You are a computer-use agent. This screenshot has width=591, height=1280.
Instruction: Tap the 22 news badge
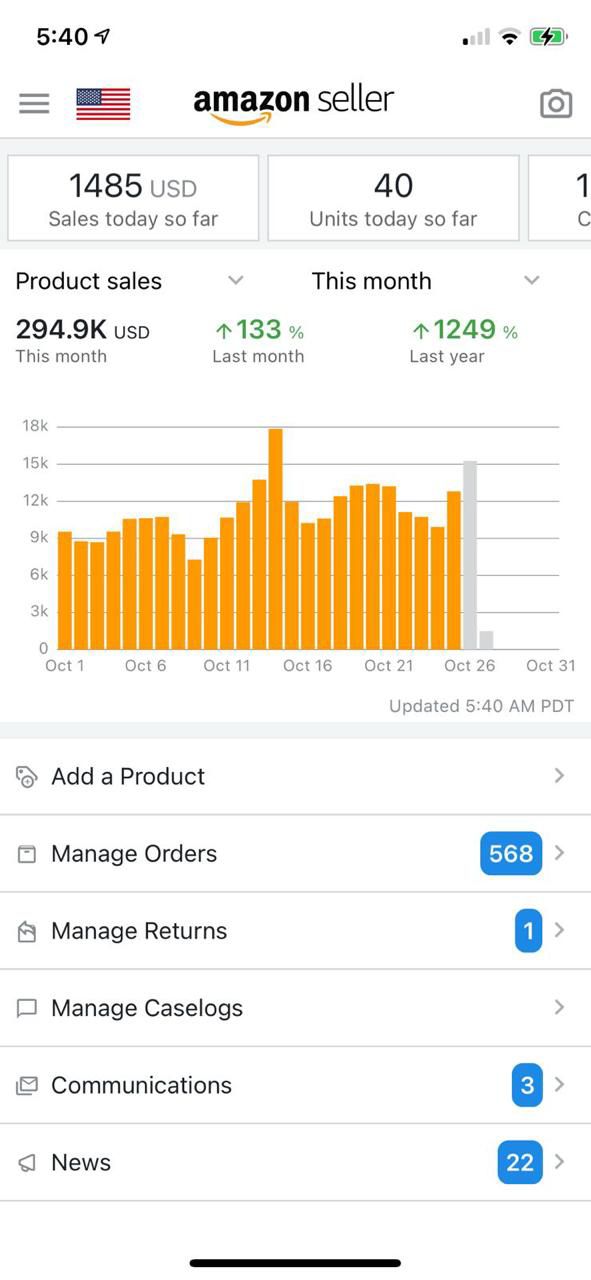pos(520,1162)
